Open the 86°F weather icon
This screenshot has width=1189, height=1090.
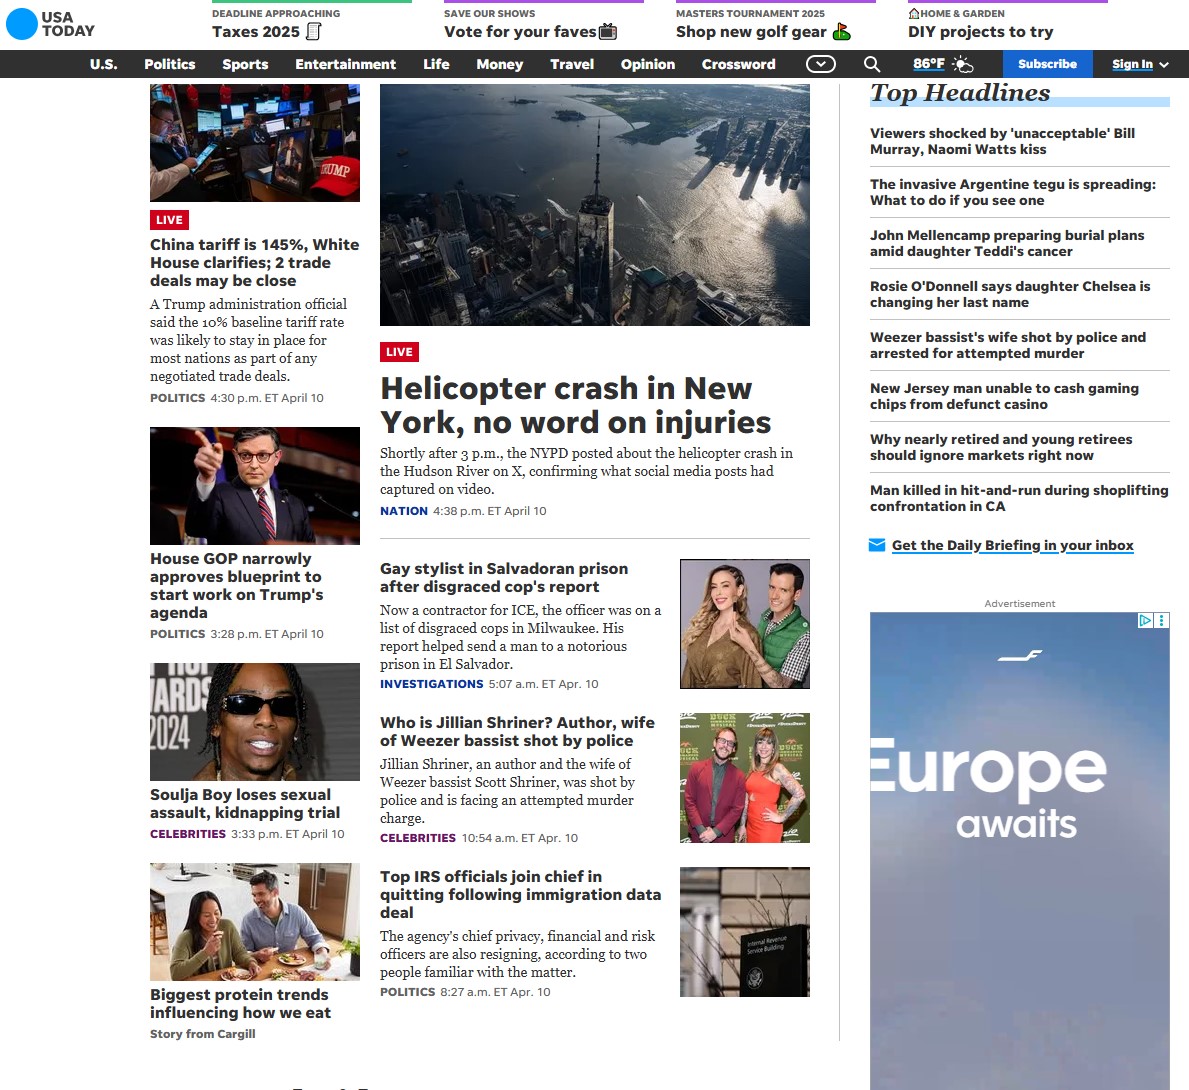click(x=962, y=64)
